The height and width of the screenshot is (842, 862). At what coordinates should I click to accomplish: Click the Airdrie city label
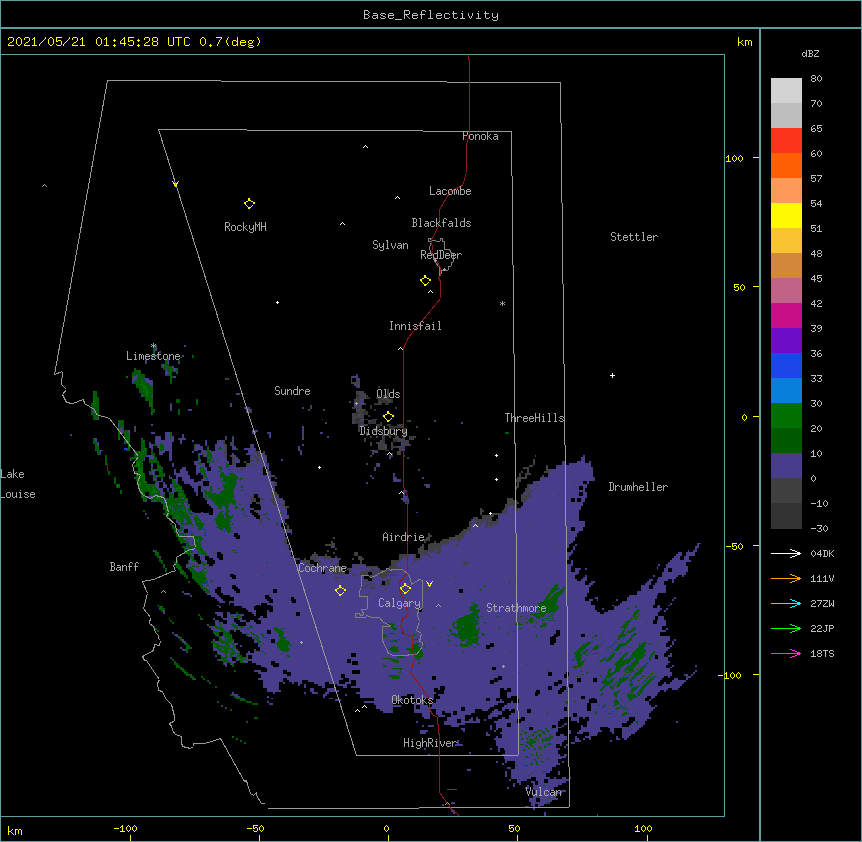(404, 537)
